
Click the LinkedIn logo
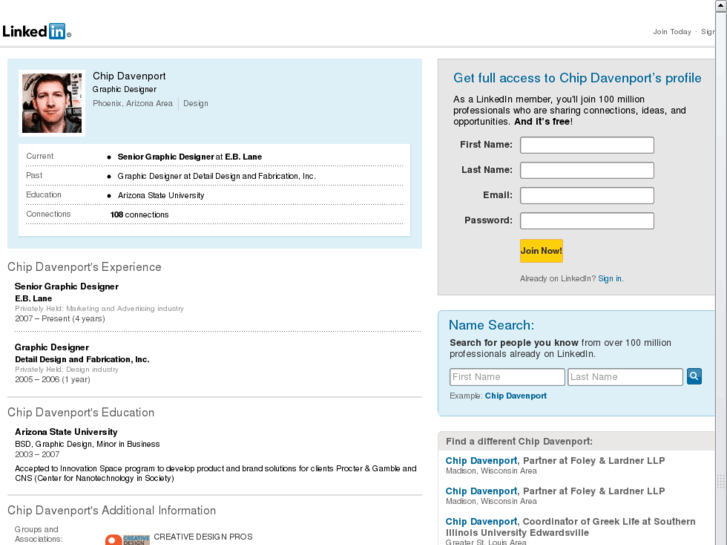click(37, 32)
